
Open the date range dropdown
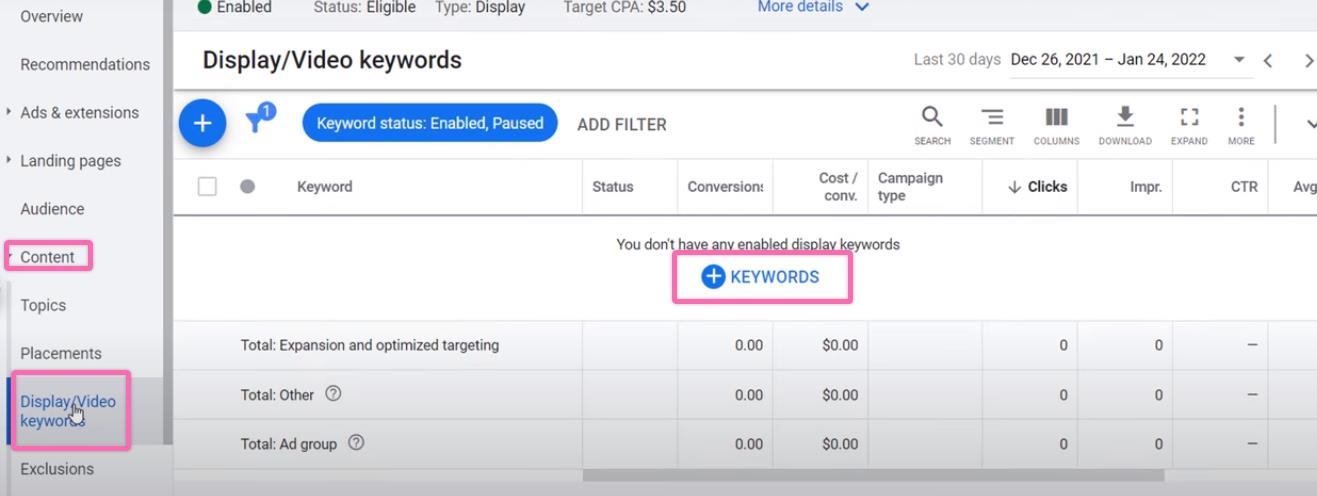coord(1239,60)
